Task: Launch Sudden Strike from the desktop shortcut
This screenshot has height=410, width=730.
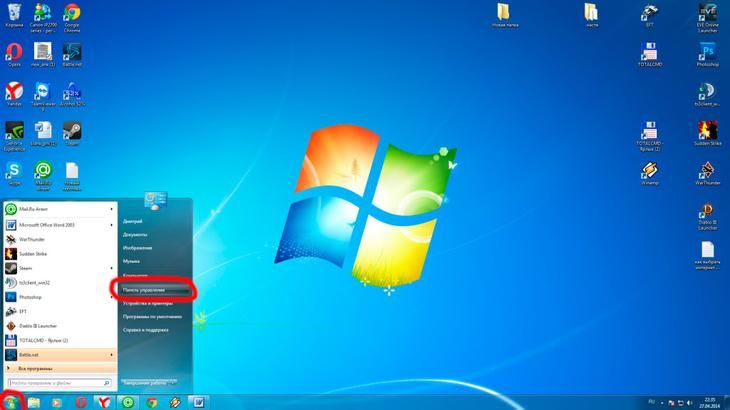Action: tap(708, 134)
